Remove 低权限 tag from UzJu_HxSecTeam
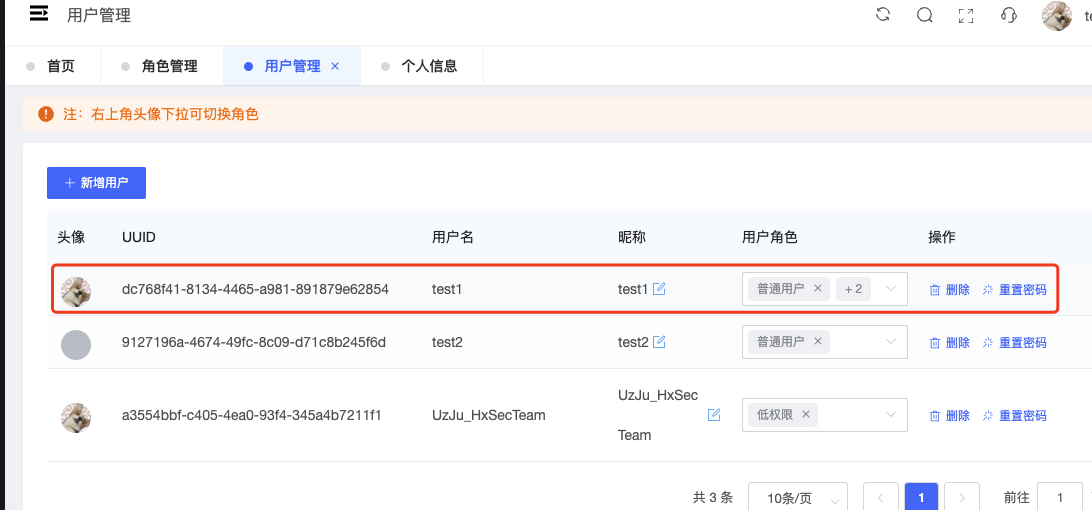The height and width of the screenshot is (510, 1092). click(805, 415)
